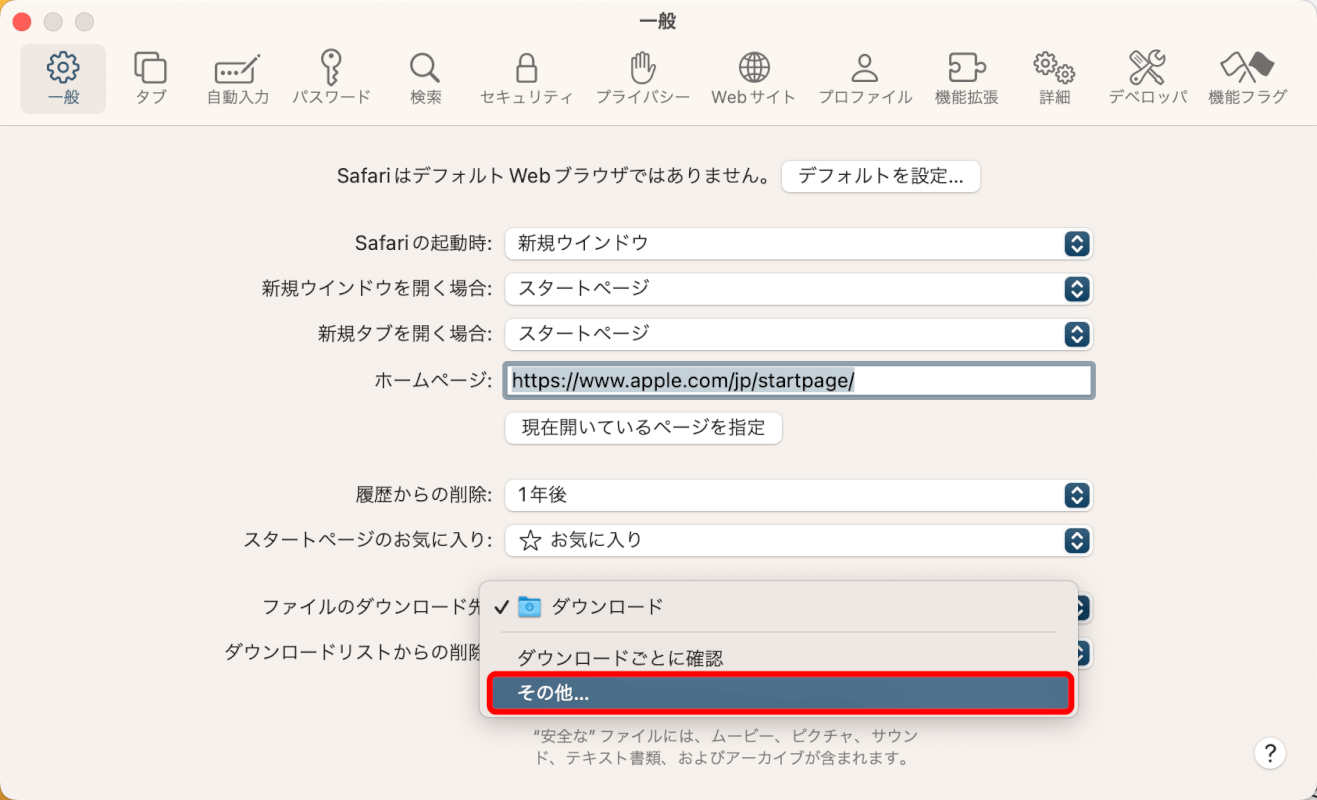Open the 履歴からの削除 dropdown
The image size is (1317, 800).
[798, 494]
